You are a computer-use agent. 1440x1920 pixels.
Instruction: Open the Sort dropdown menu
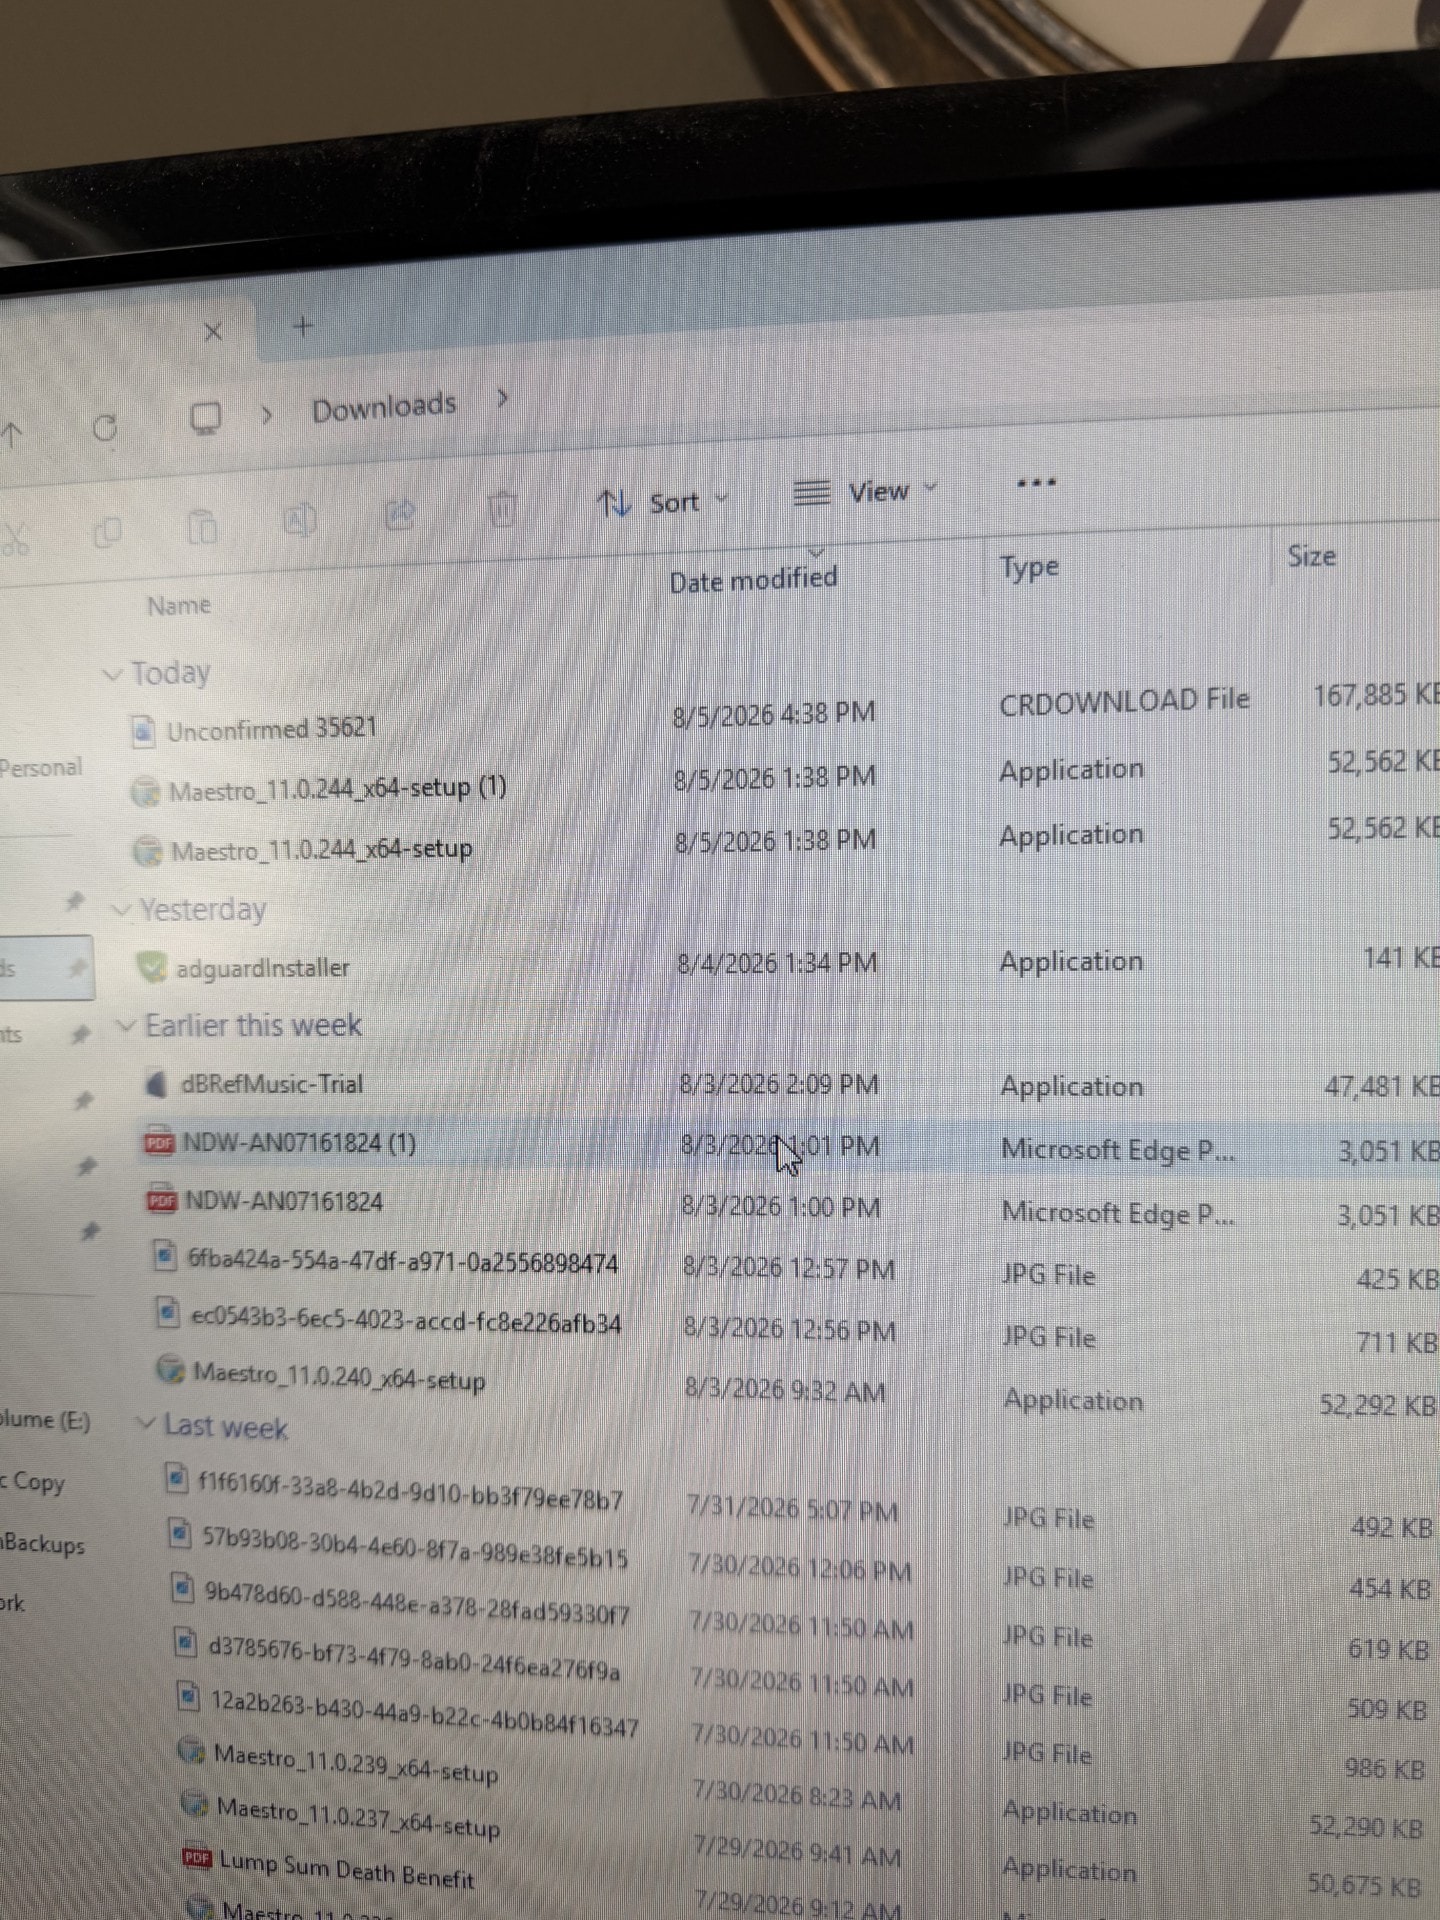pos(662,502)
